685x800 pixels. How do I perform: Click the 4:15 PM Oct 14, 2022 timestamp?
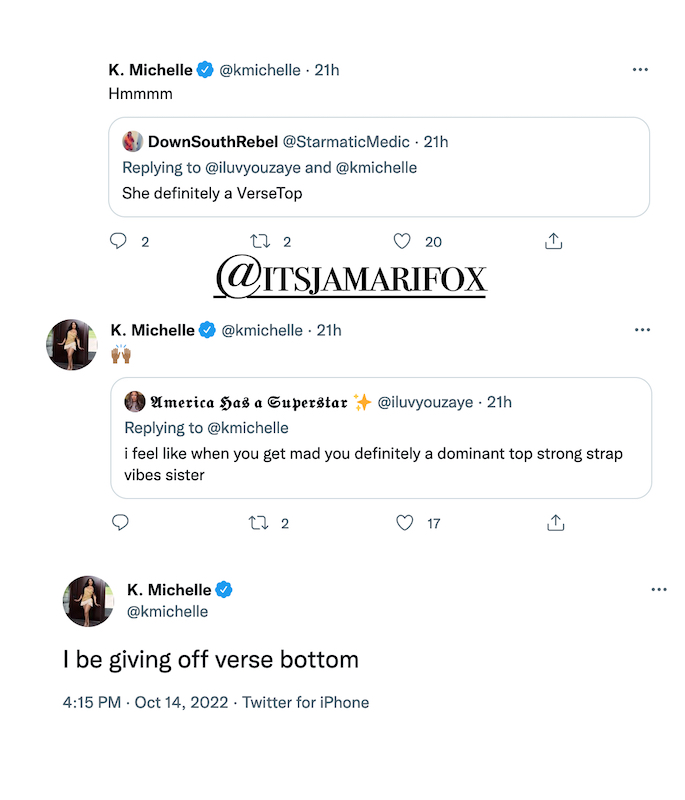145,702
